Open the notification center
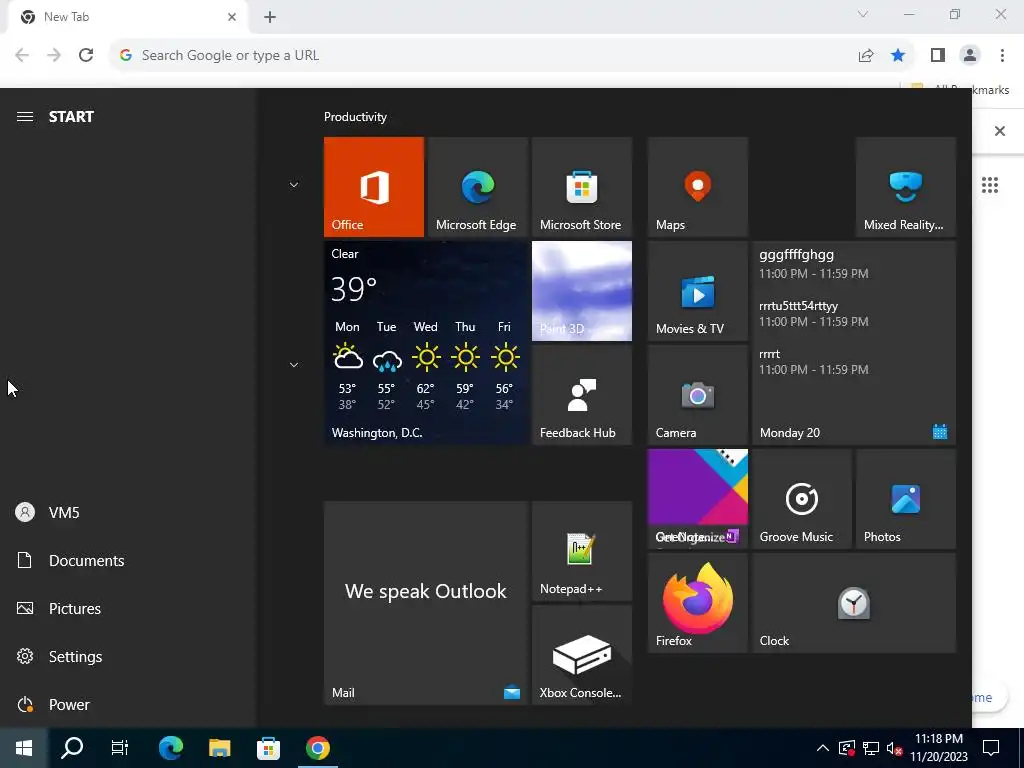The width and height of the screenshot is (1024, 768). [991, 748]
